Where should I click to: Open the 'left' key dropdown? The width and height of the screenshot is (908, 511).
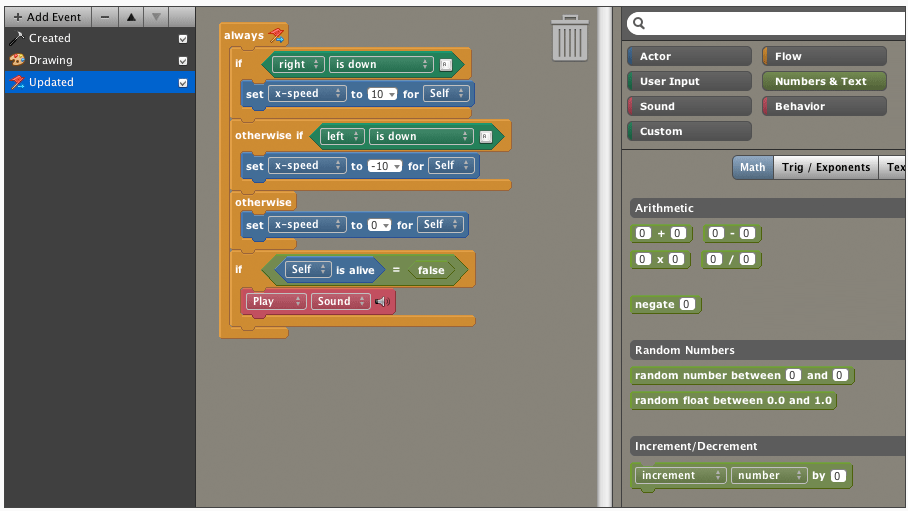tap(343, 136)
